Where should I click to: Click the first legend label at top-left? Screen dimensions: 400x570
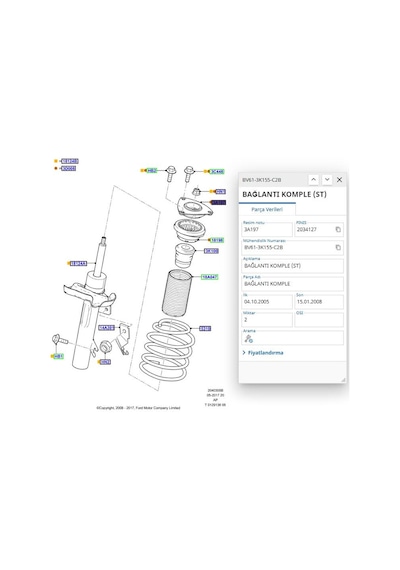[69, 161]
